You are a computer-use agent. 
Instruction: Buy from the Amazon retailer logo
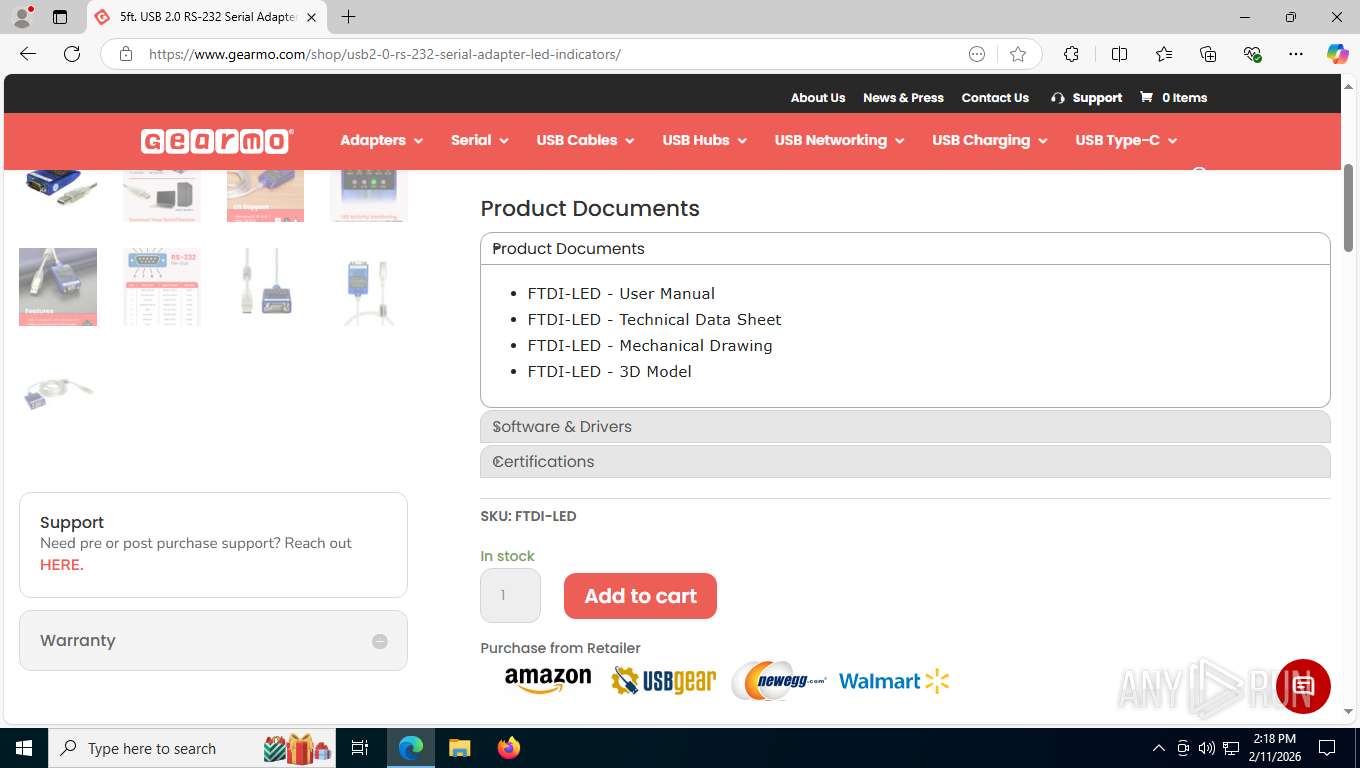pos(548,681)
